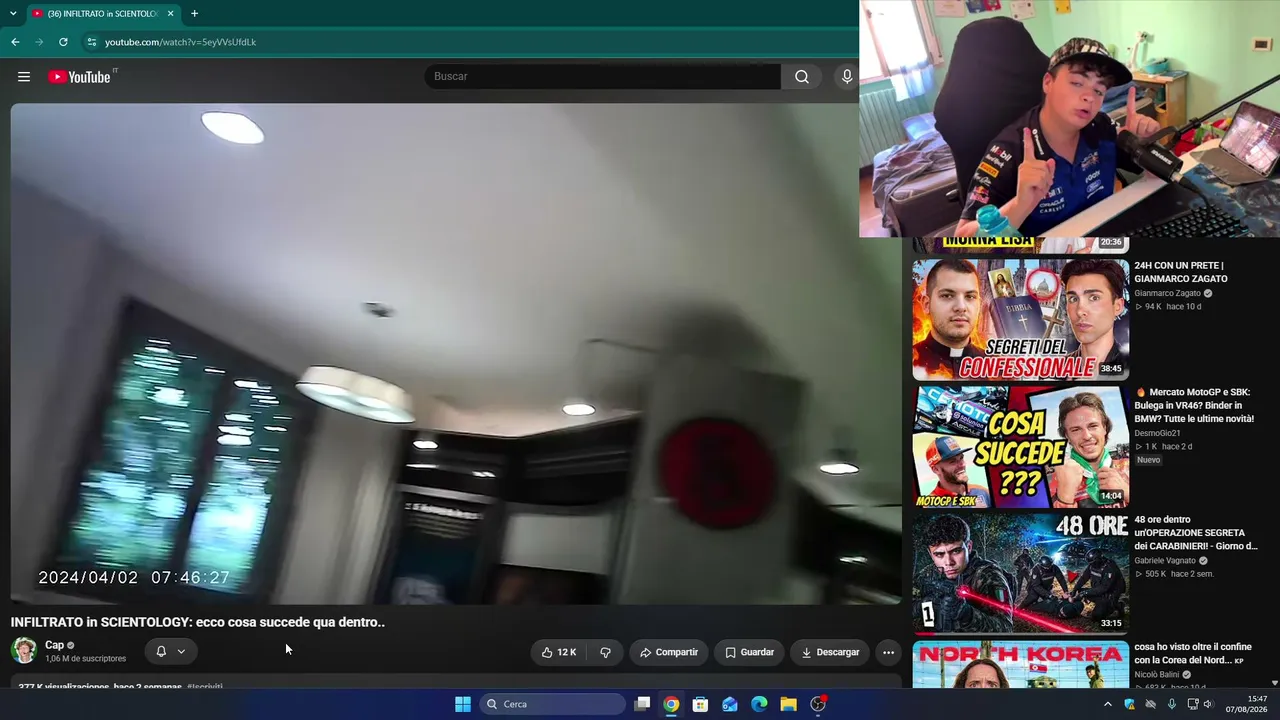Open the NORTH KOREA video thumbnail

(1020, 664)
